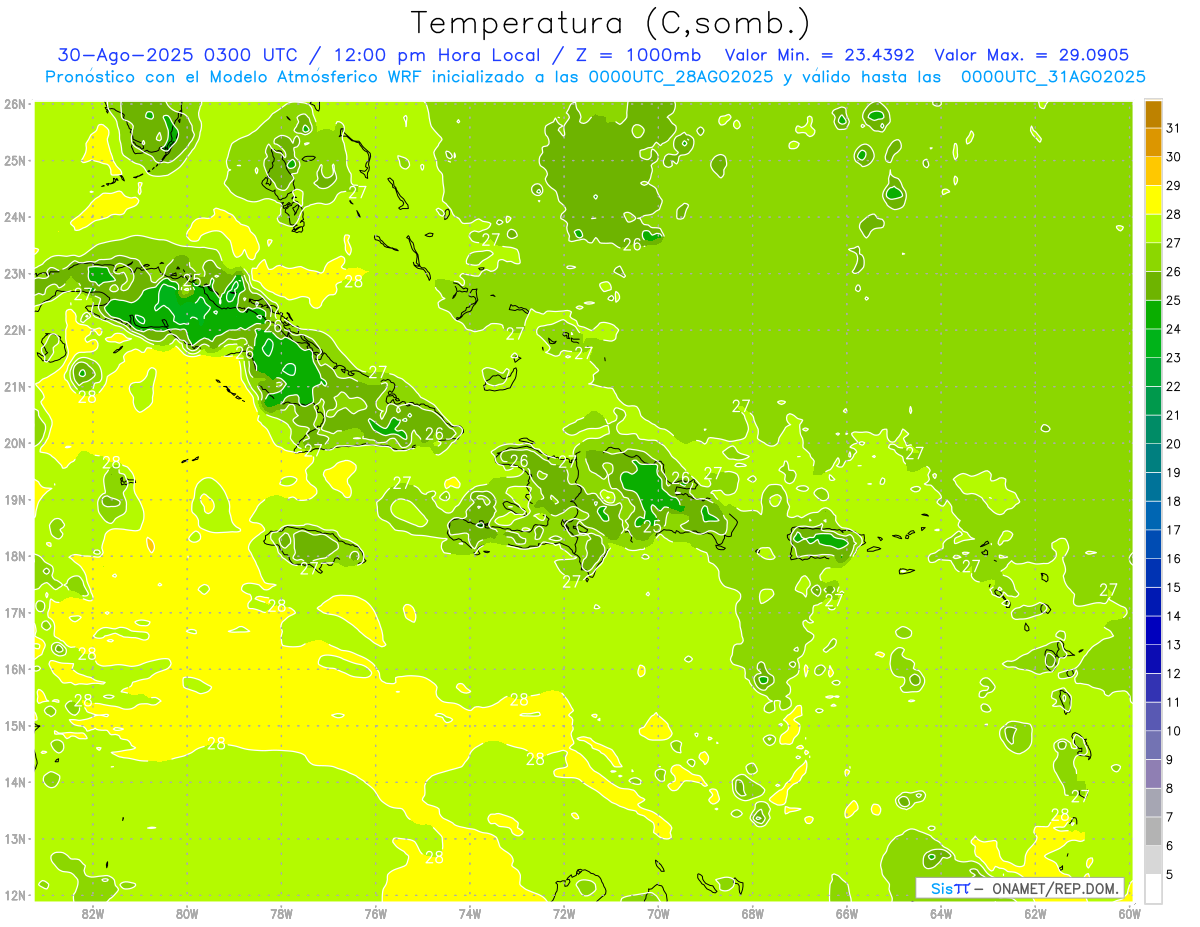Click the yellow 28–29 color bar segment
Image resolution: width=1200 pixels, height=927 pixels.
(x=1153, y=199)
